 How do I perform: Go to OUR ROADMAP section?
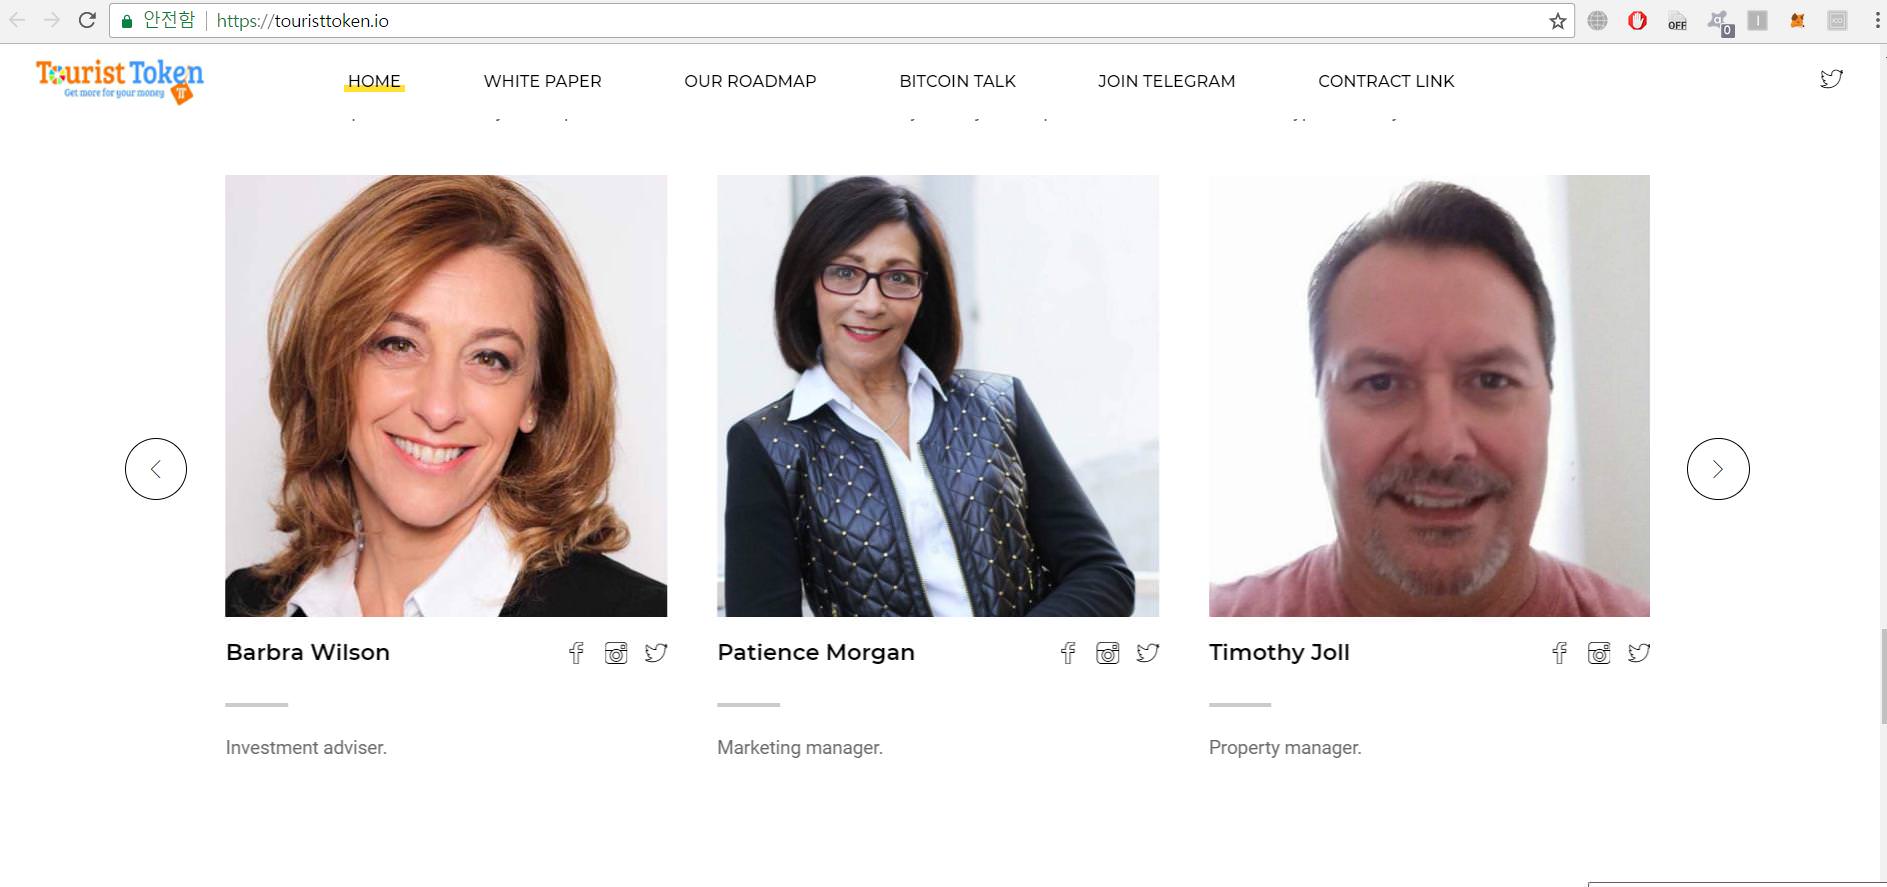(750, 81)
